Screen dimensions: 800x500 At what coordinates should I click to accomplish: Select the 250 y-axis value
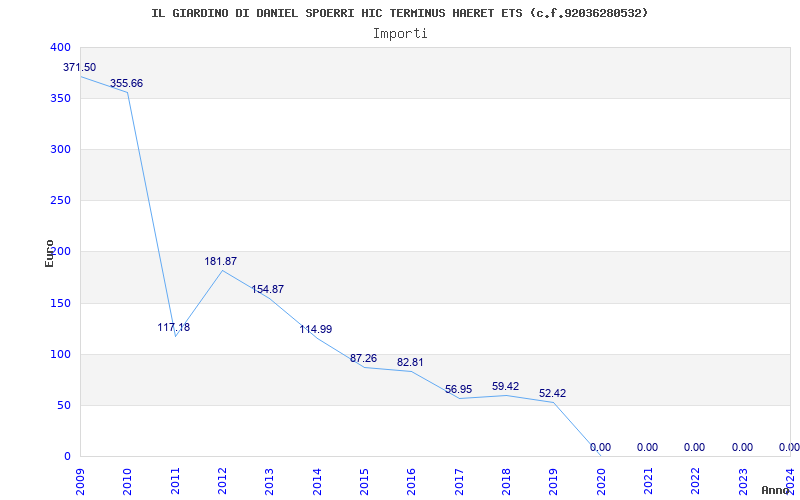(60, 201)
